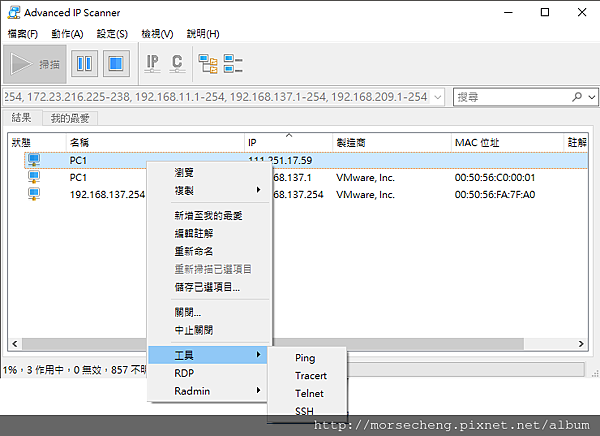The height and width of the screenshot is (436, 600).
Task: Sort by the MAC 位址 column header
Action: coord(507,143)
